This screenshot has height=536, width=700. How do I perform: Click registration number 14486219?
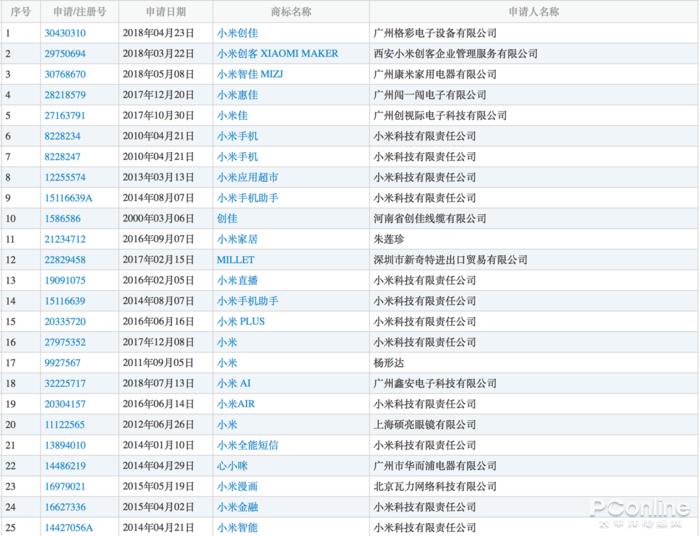pos(65,466)
